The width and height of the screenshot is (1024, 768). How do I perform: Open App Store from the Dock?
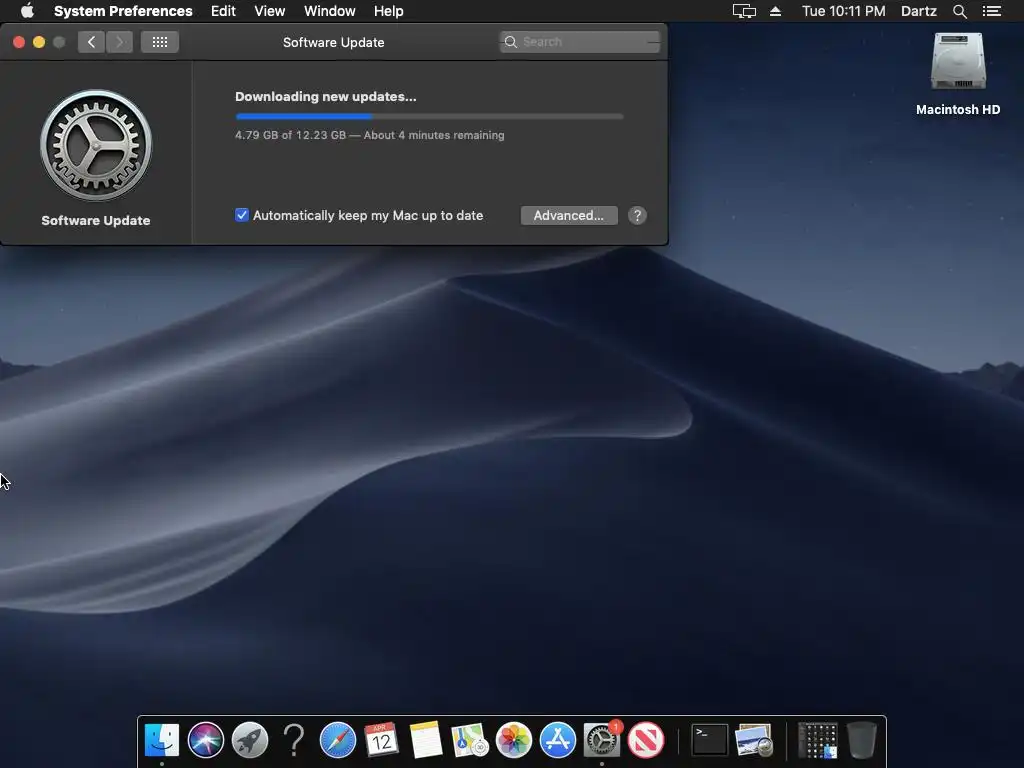pos(558,740)
